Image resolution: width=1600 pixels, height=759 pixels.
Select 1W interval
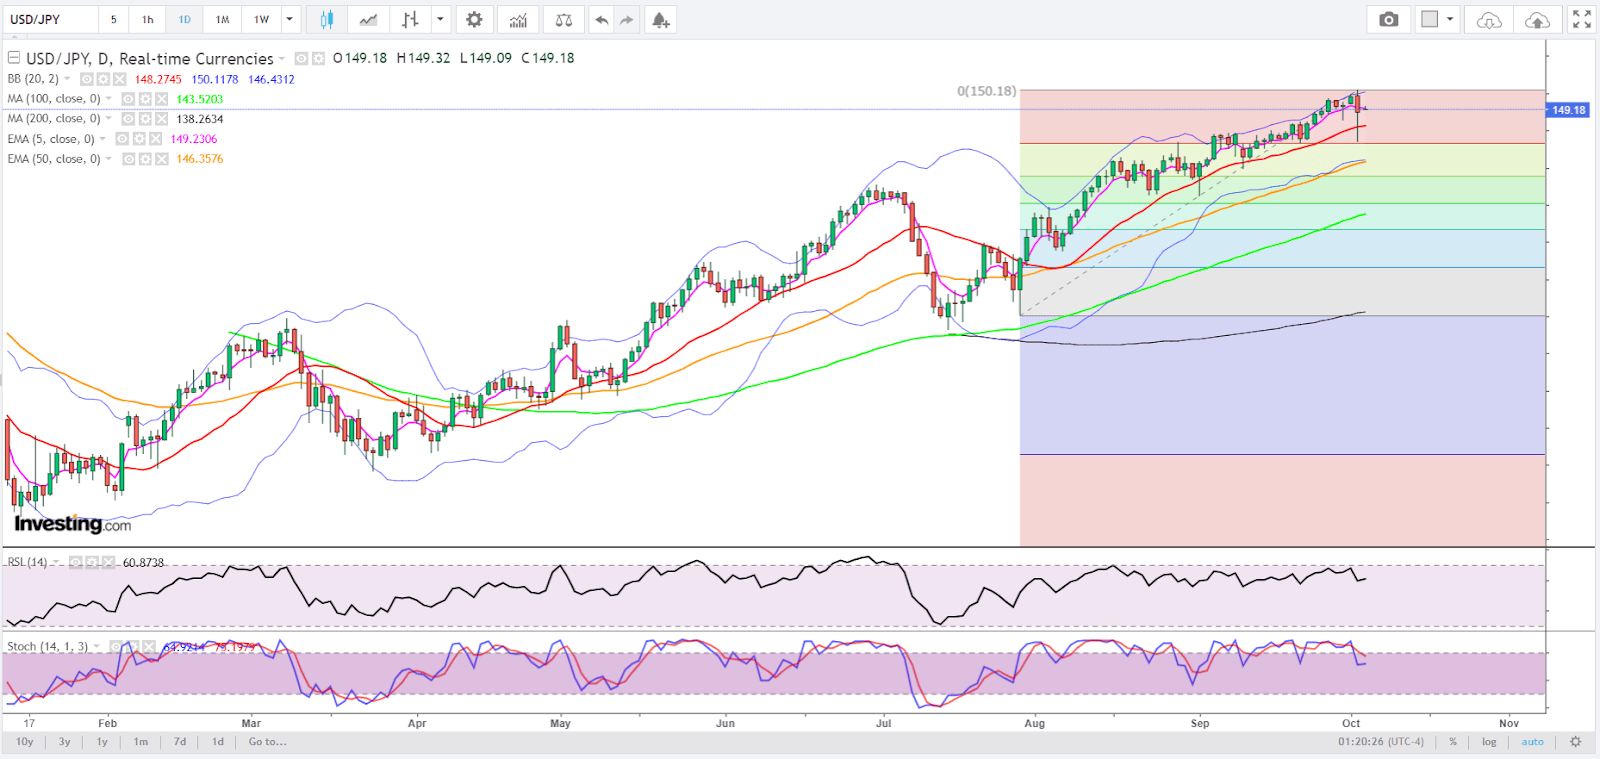(261, 19)
